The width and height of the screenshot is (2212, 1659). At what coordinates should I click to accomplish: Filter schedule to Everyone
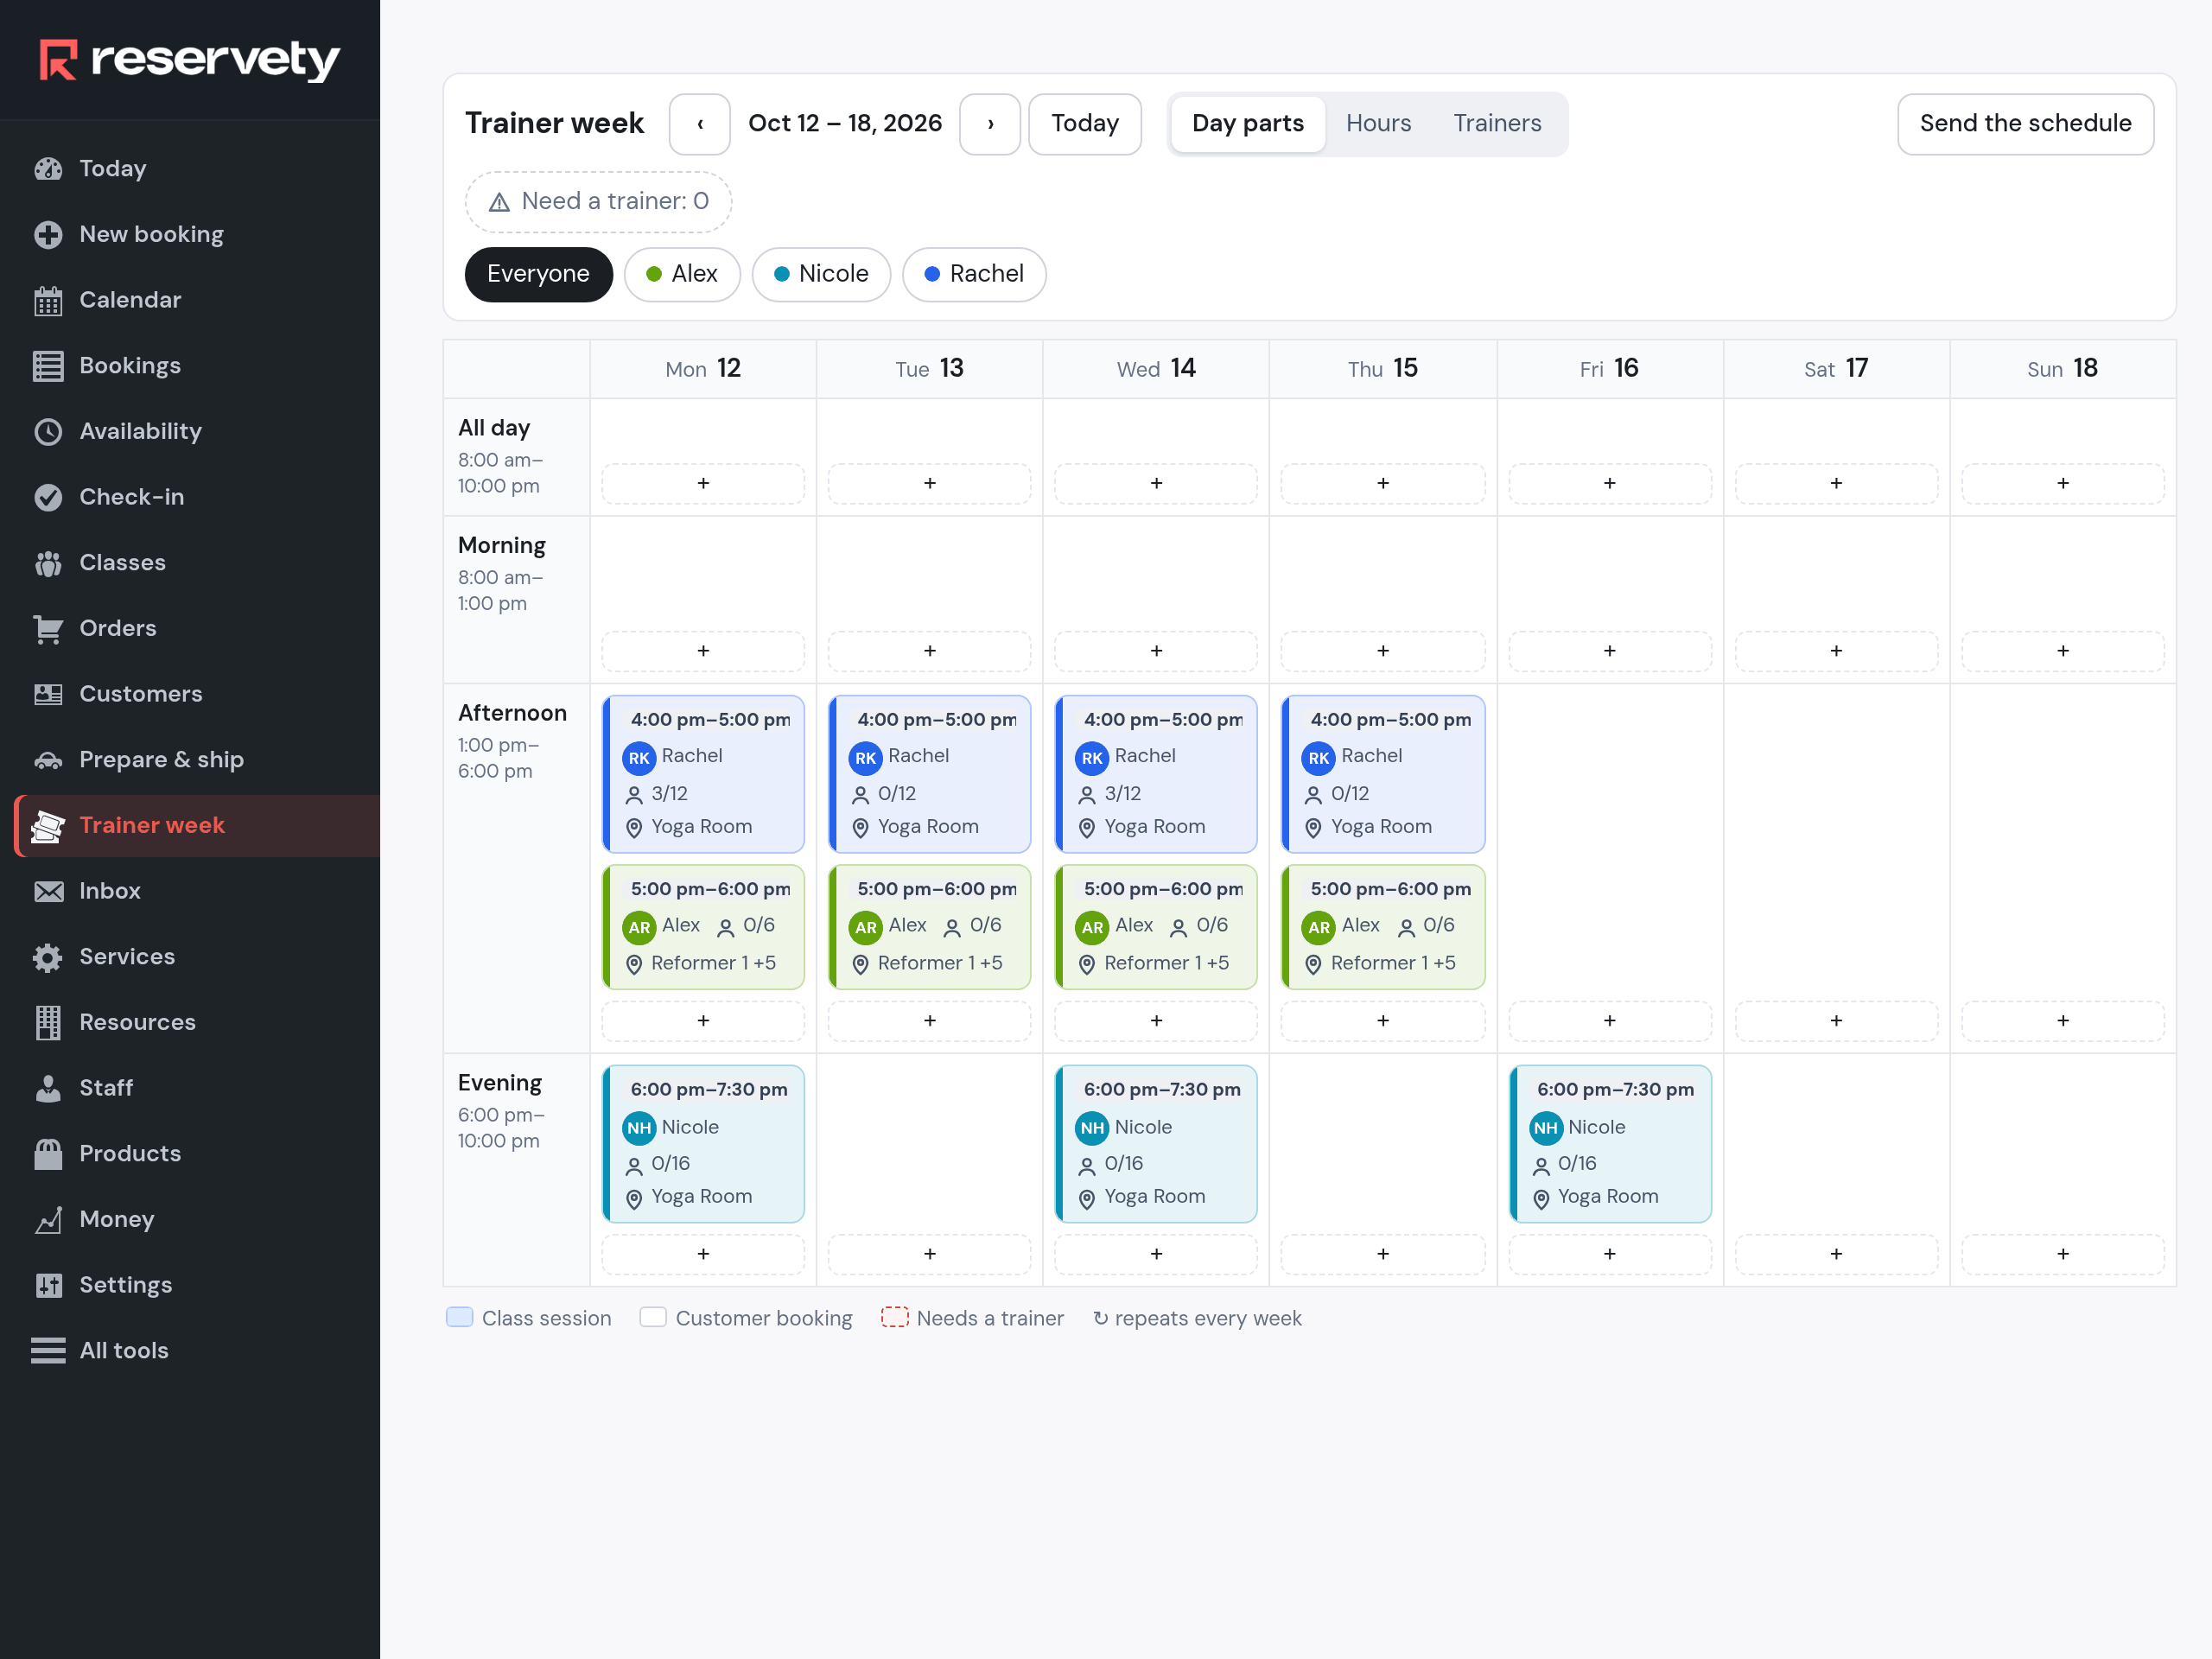[x=538, y=274]
